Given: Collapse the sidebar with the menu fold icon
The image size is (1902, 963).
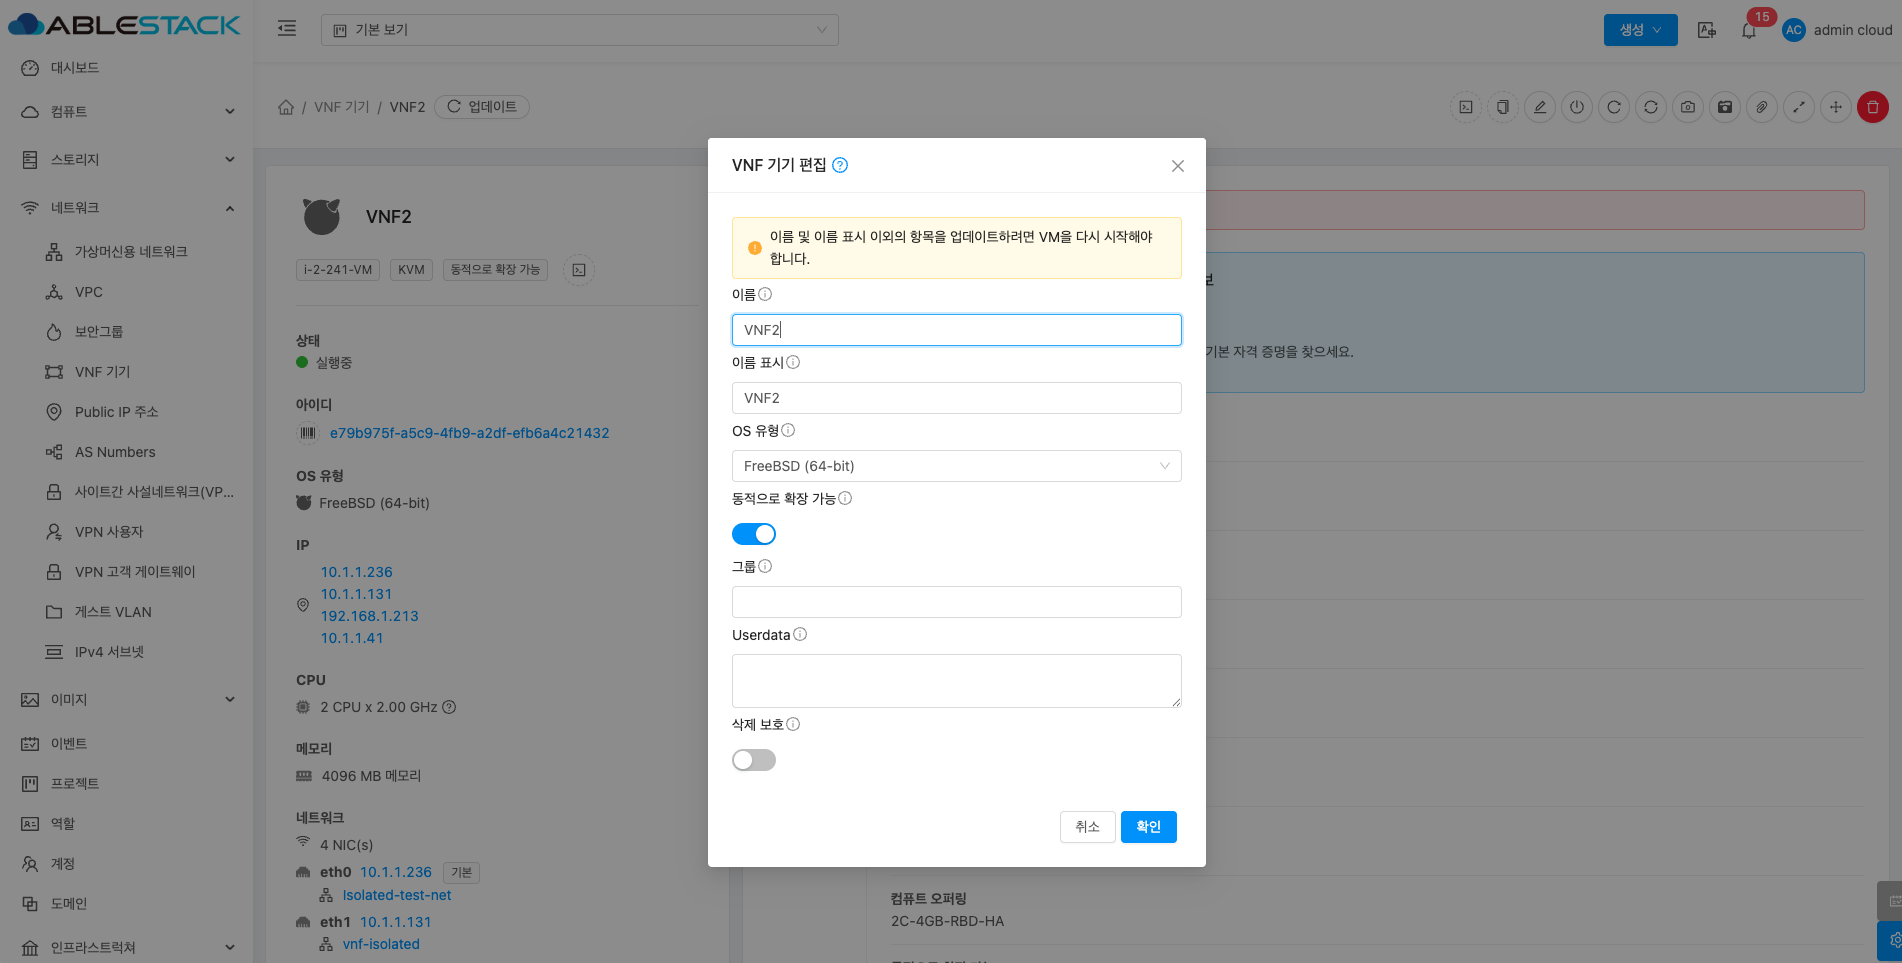Looking at the screenshot, I should [x=287, y=29].
